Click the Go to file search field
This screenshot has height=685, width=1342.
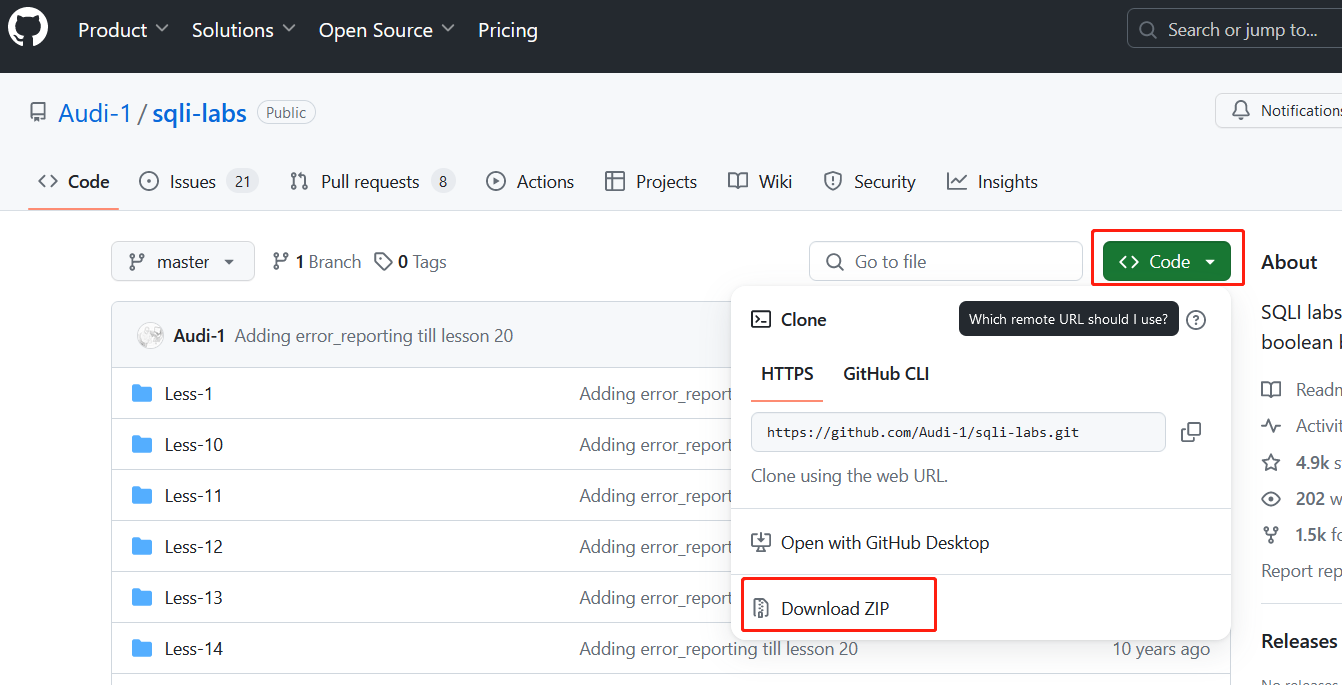(945, 262)
